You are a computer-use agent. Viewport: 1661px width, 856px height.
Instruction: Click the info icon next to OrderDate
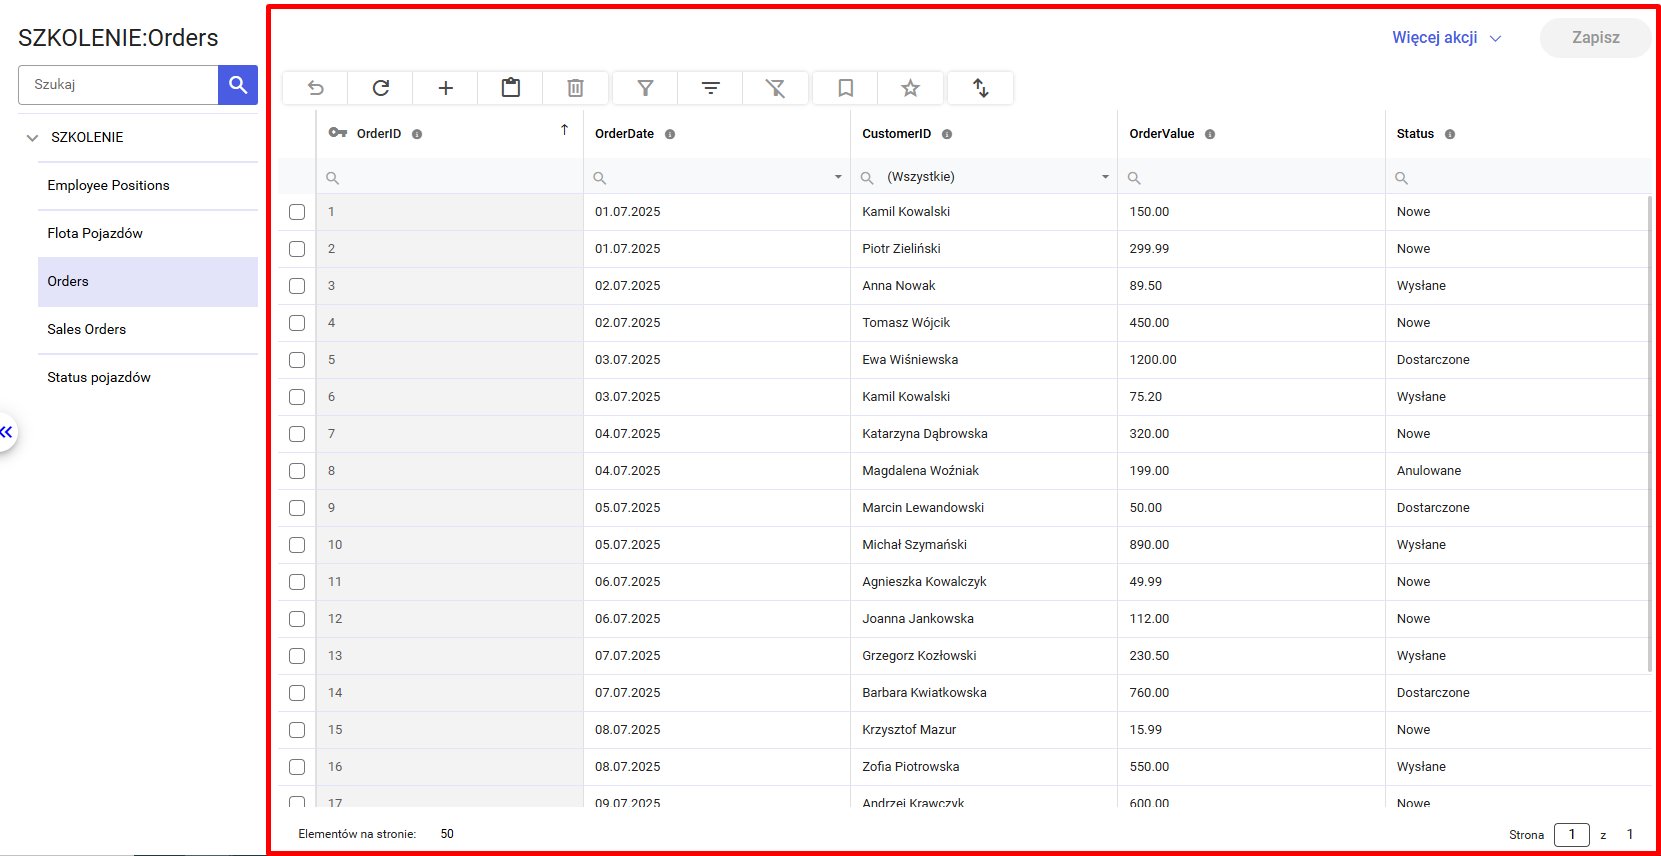tap(670, 134)
